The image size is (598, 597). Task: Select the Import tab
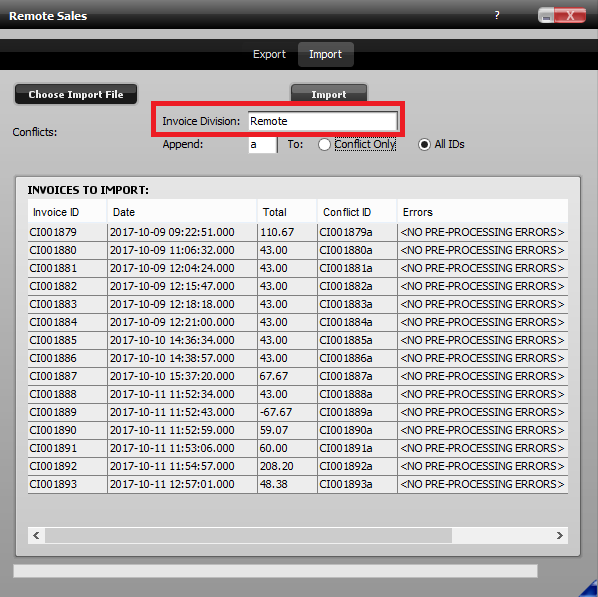point(325,54)
